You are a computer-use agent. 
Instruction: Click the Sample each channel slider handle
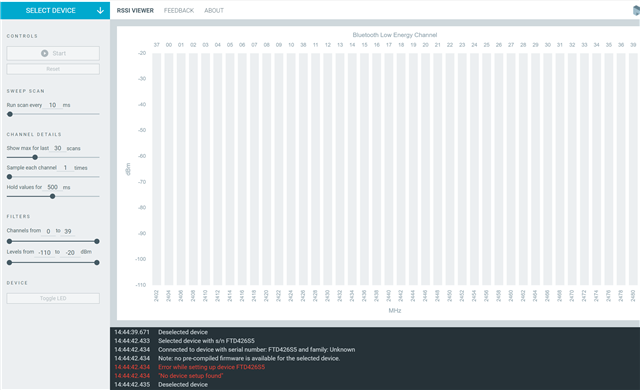coord(9,177)
